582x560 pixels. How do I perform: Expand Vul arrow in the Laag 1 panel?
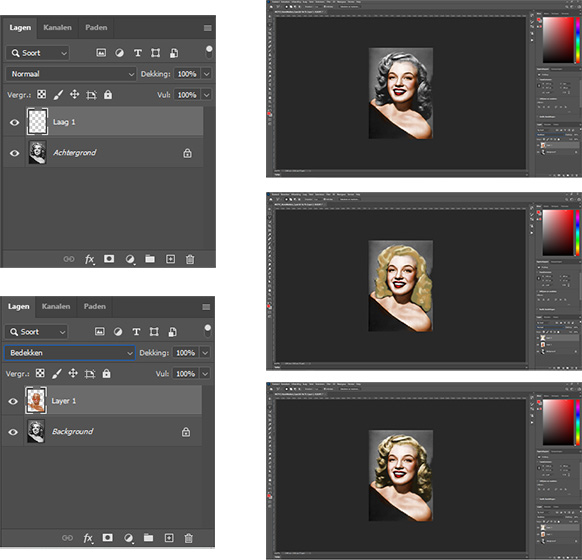click(206, 95)
